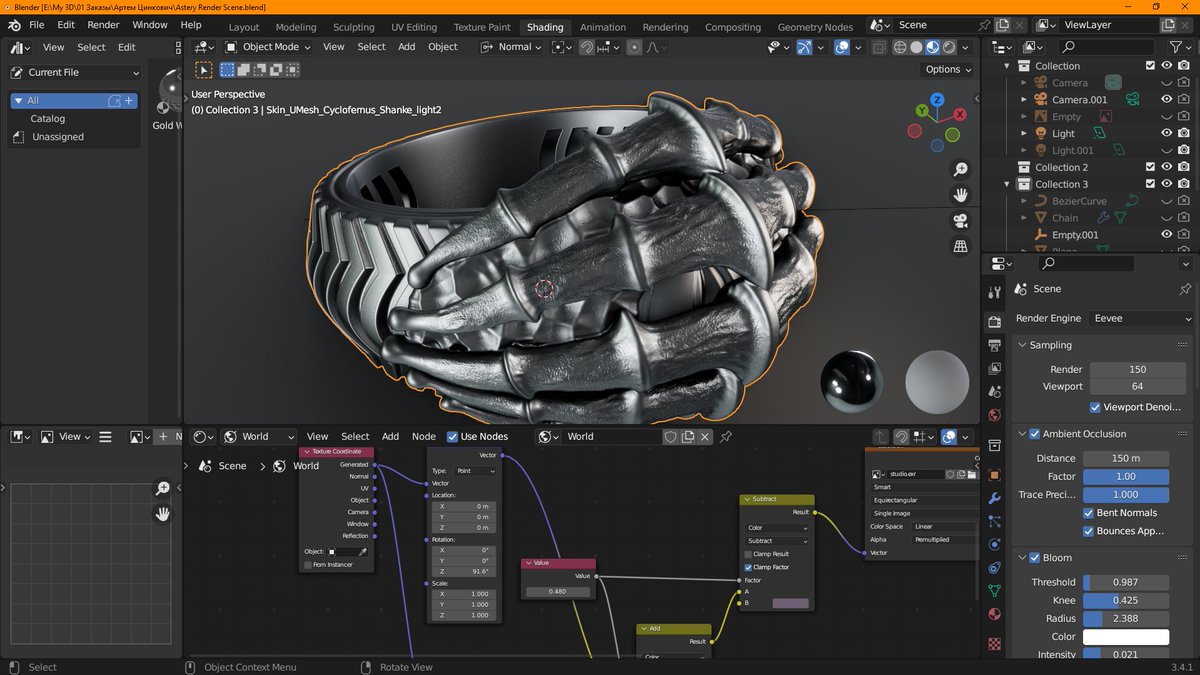Uncheck Use Nodes in the node editor
This screenshot has width=1200, height=675.
pos(452,437)
